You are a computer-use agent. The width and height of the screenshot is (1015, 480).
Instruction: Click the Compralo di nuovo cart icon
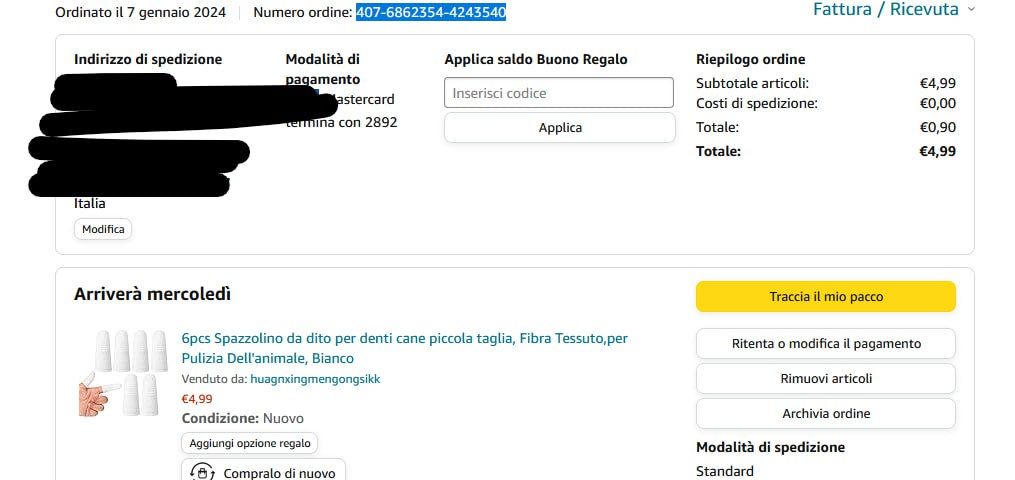tap(203, 473)
